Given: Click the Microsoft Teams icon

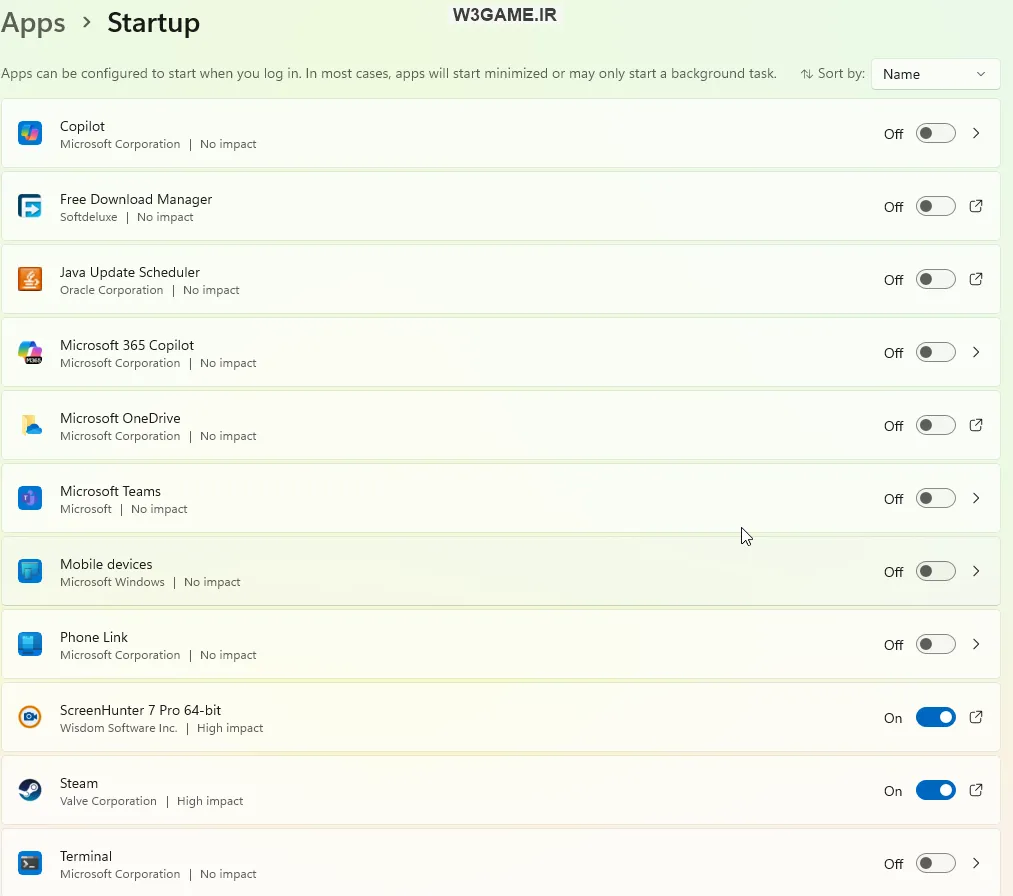Looking at the screenshot, I should [30, 498].
